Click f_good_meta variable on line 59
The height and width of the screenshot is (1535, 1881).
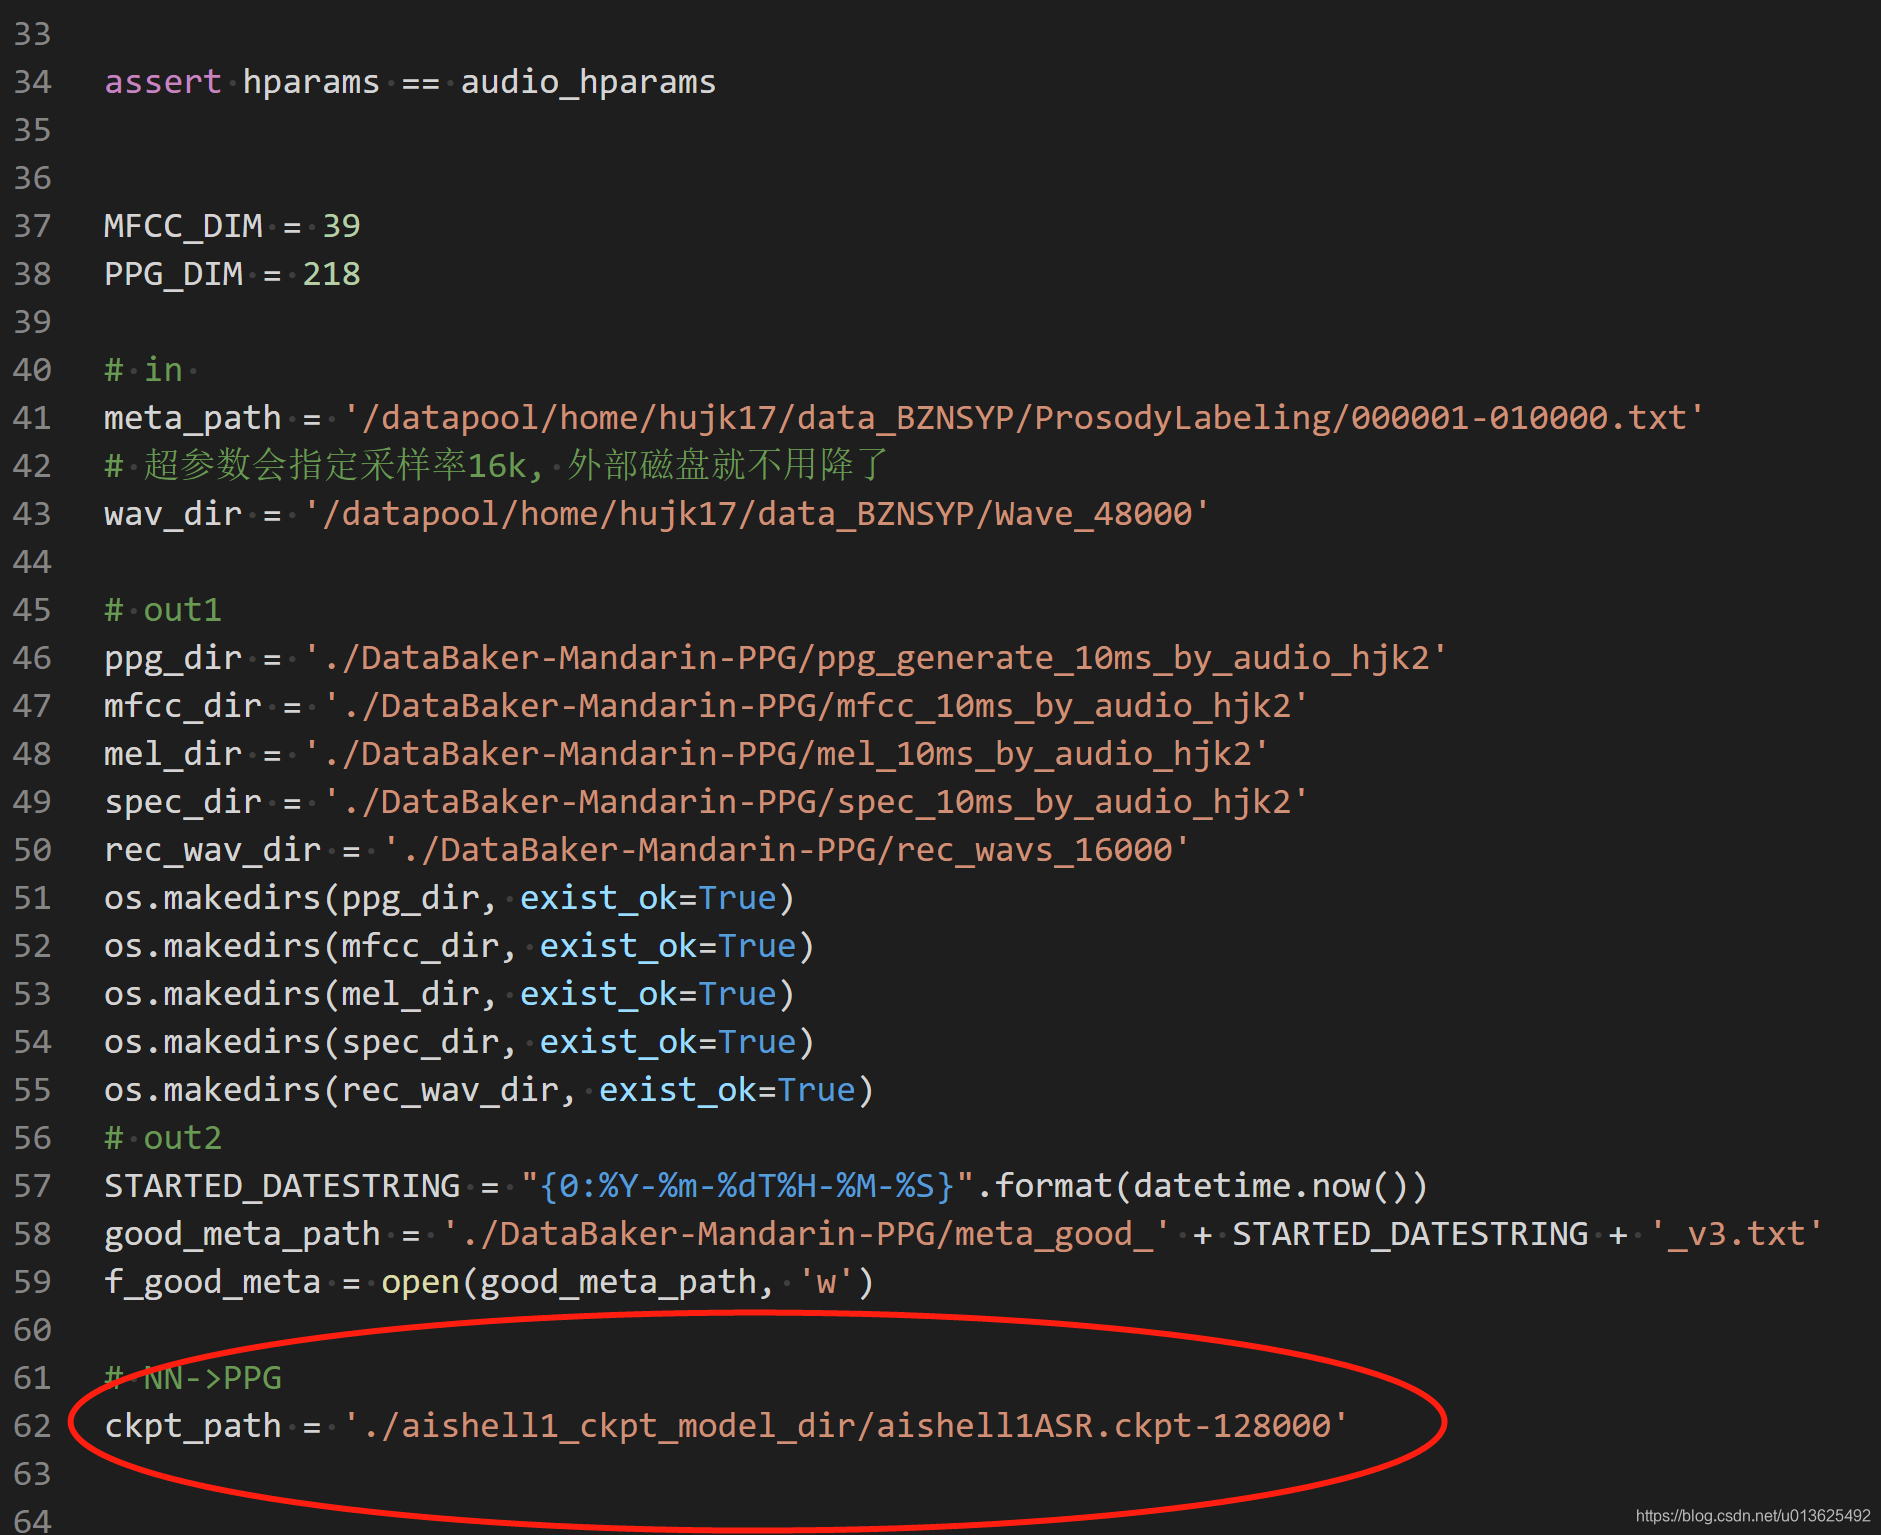(212, 1282)
